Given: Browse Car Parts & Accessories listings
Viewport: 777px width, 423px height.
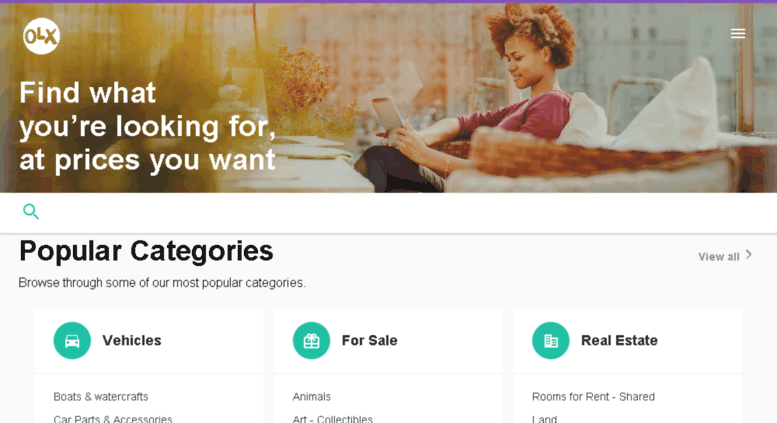Looking at the screenshot, I should click(113, 419).
